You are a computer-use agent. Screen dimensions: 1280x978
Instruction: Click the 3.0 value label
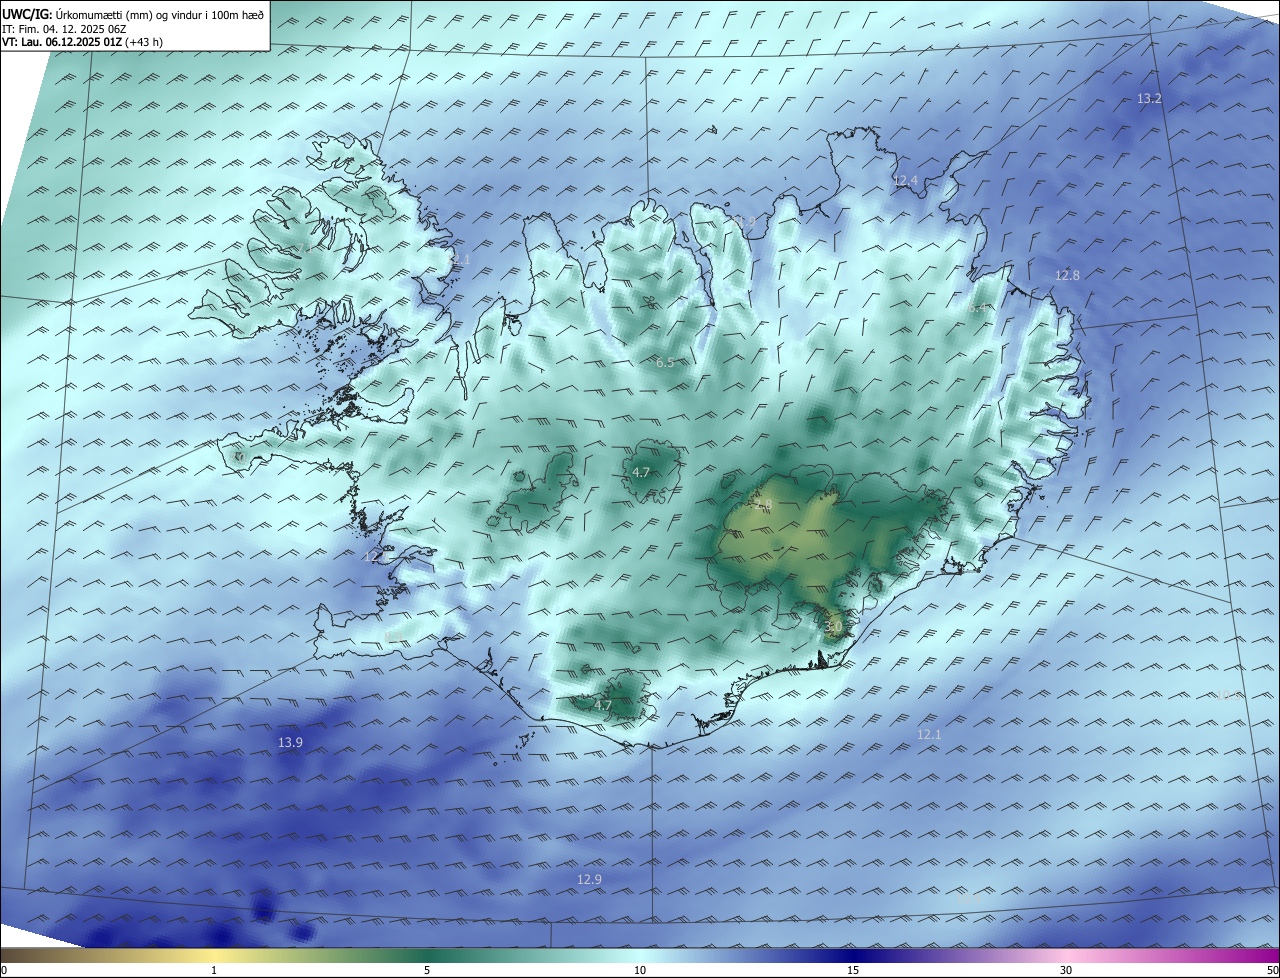(x=835, y=627)
